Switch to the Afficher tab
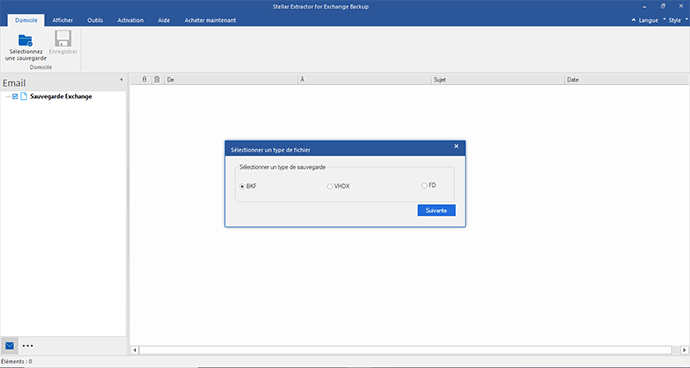 click(62, 20)
